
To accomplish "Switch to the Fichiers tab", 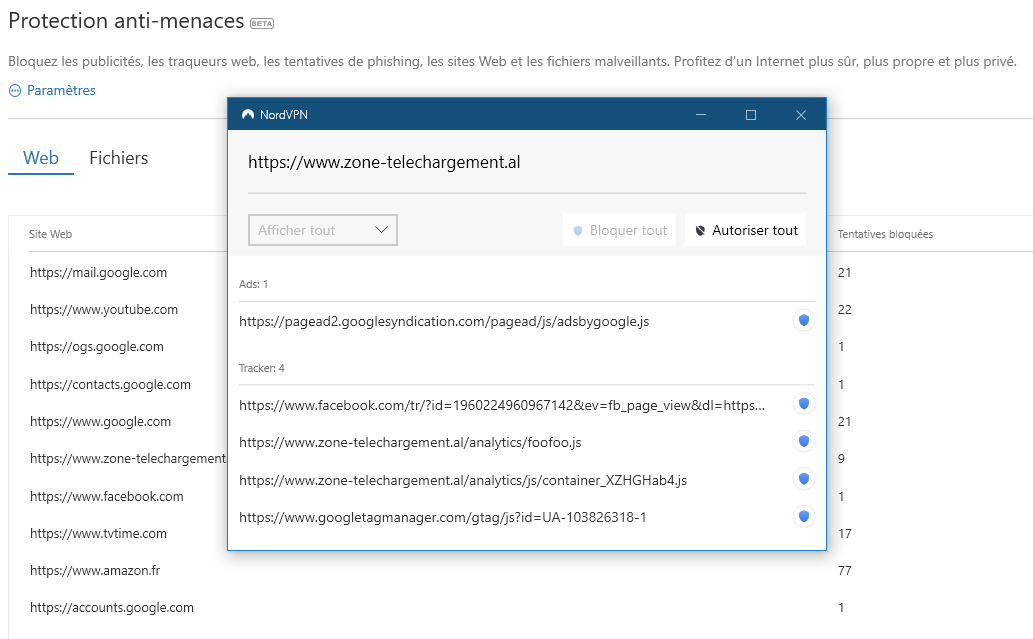I will 119,158.
